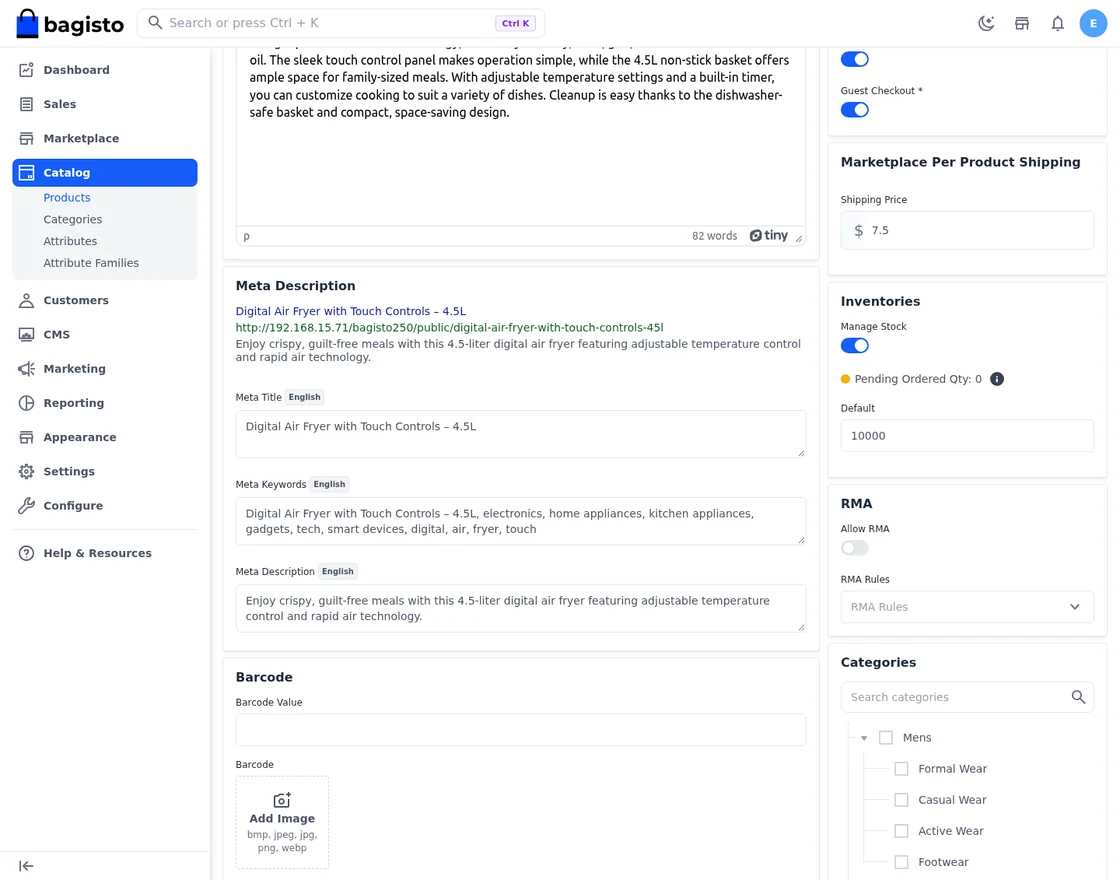Viewport: 1120px width, 880px height.
Task: Click the Meta Description text area
Action: (521, 609)
